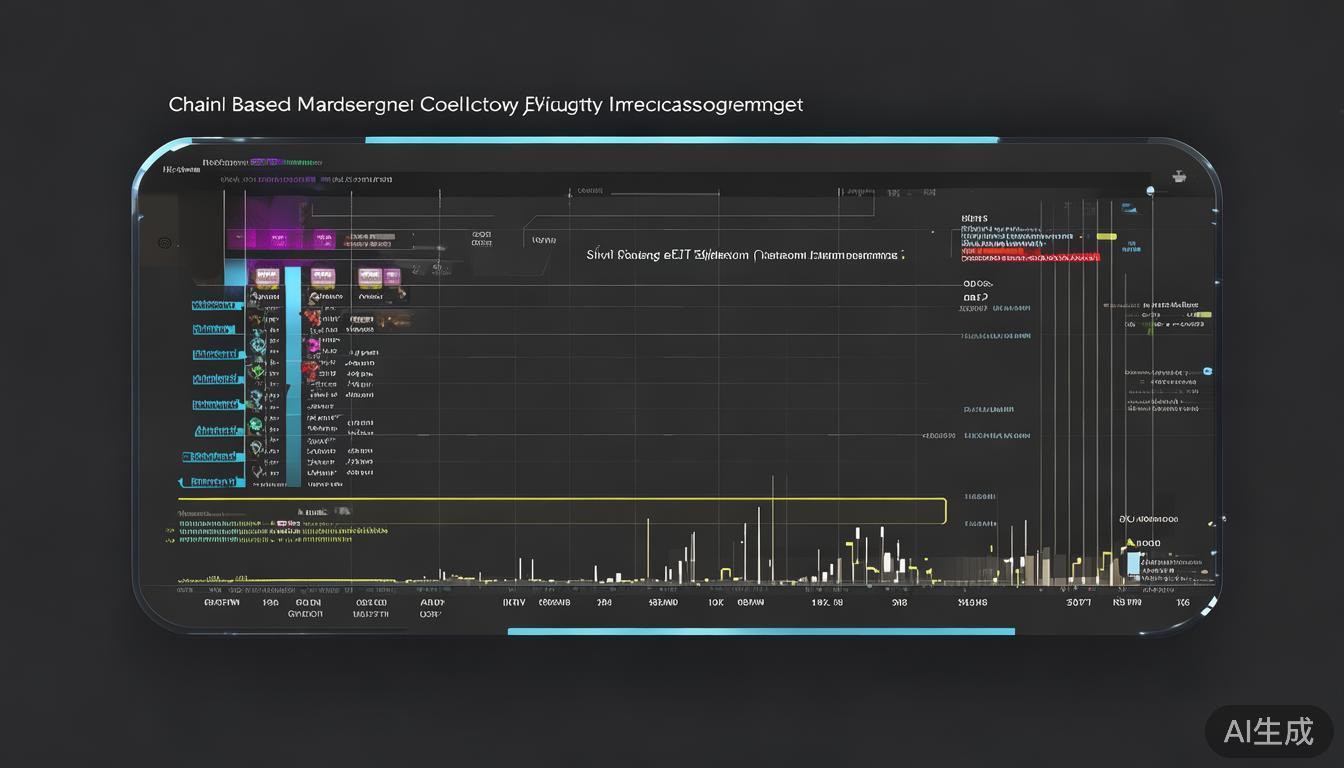Click the magenta icon in the second icon column
This screenshot has height=768, width=1344.
point(313,345)
